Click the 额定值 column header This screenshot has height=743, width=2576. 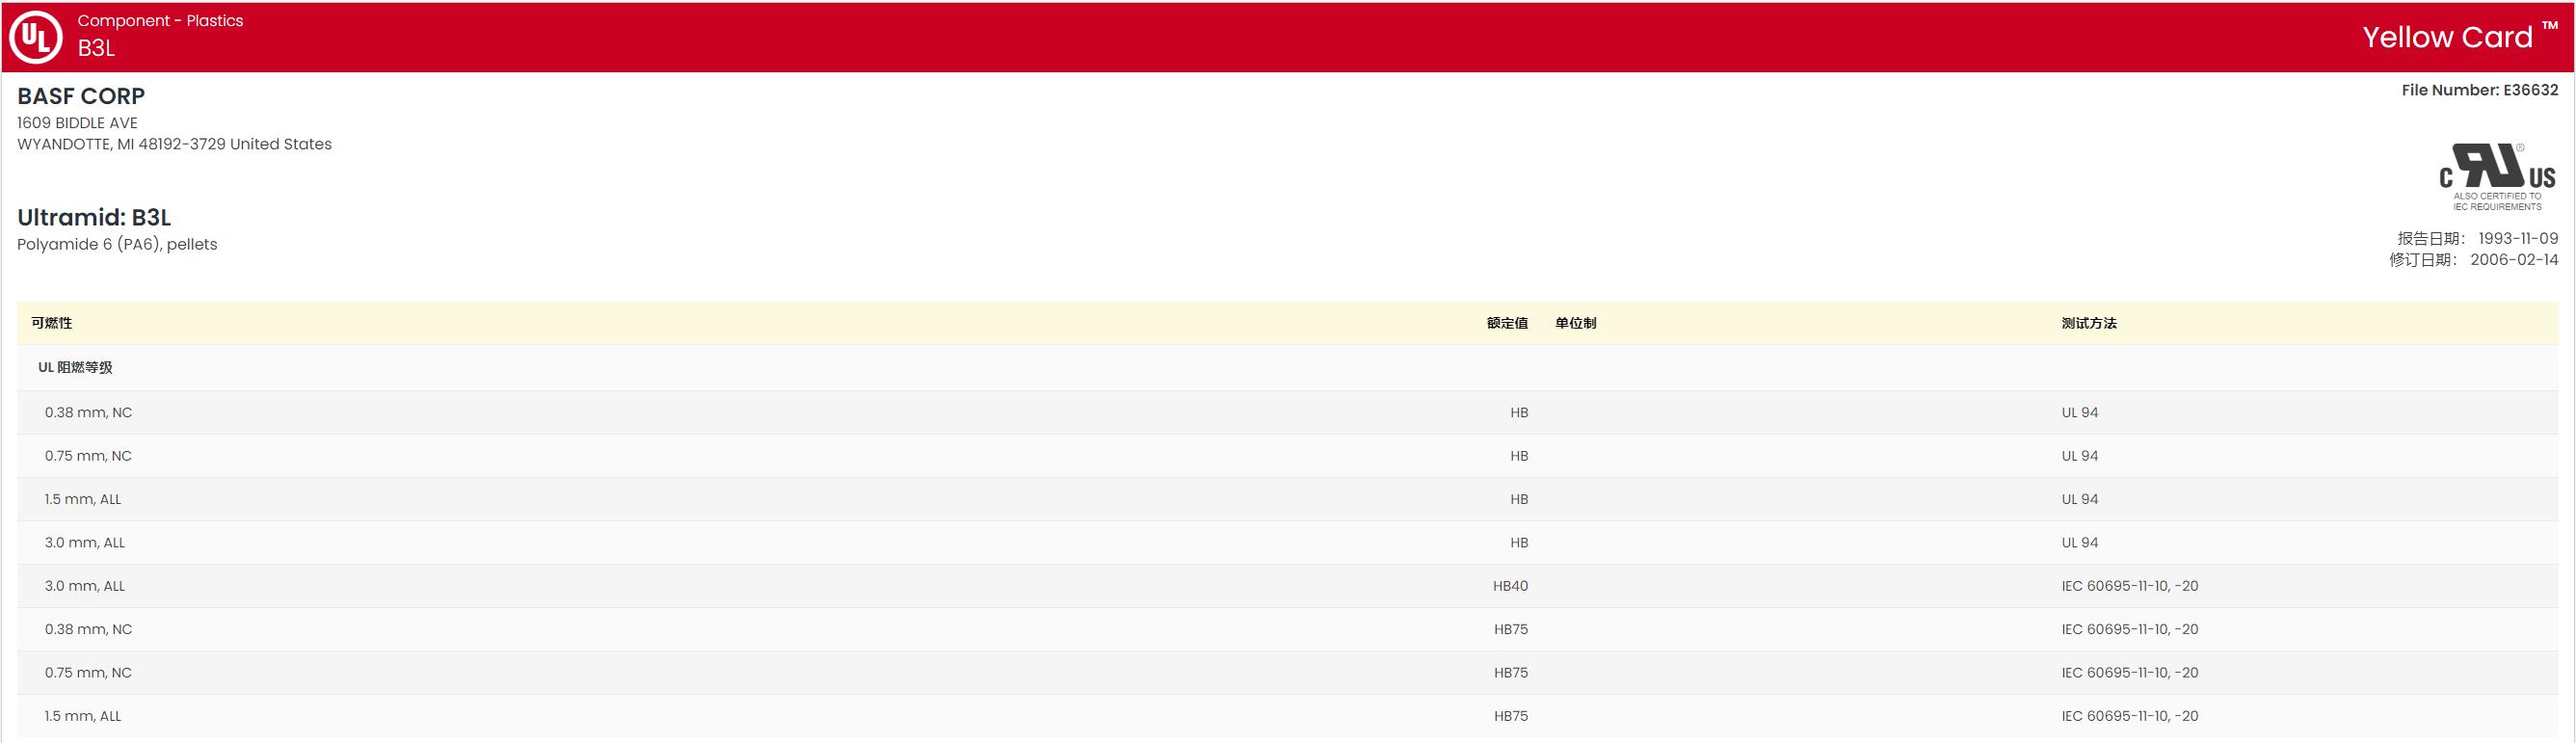click(1507, 323)
